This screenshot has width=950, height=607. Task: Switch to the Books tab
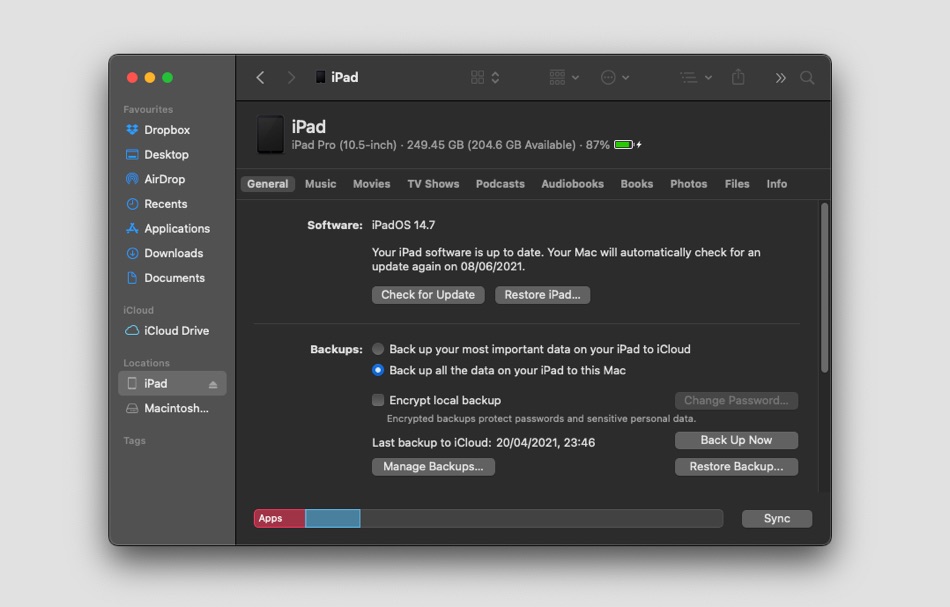[637, 184]
